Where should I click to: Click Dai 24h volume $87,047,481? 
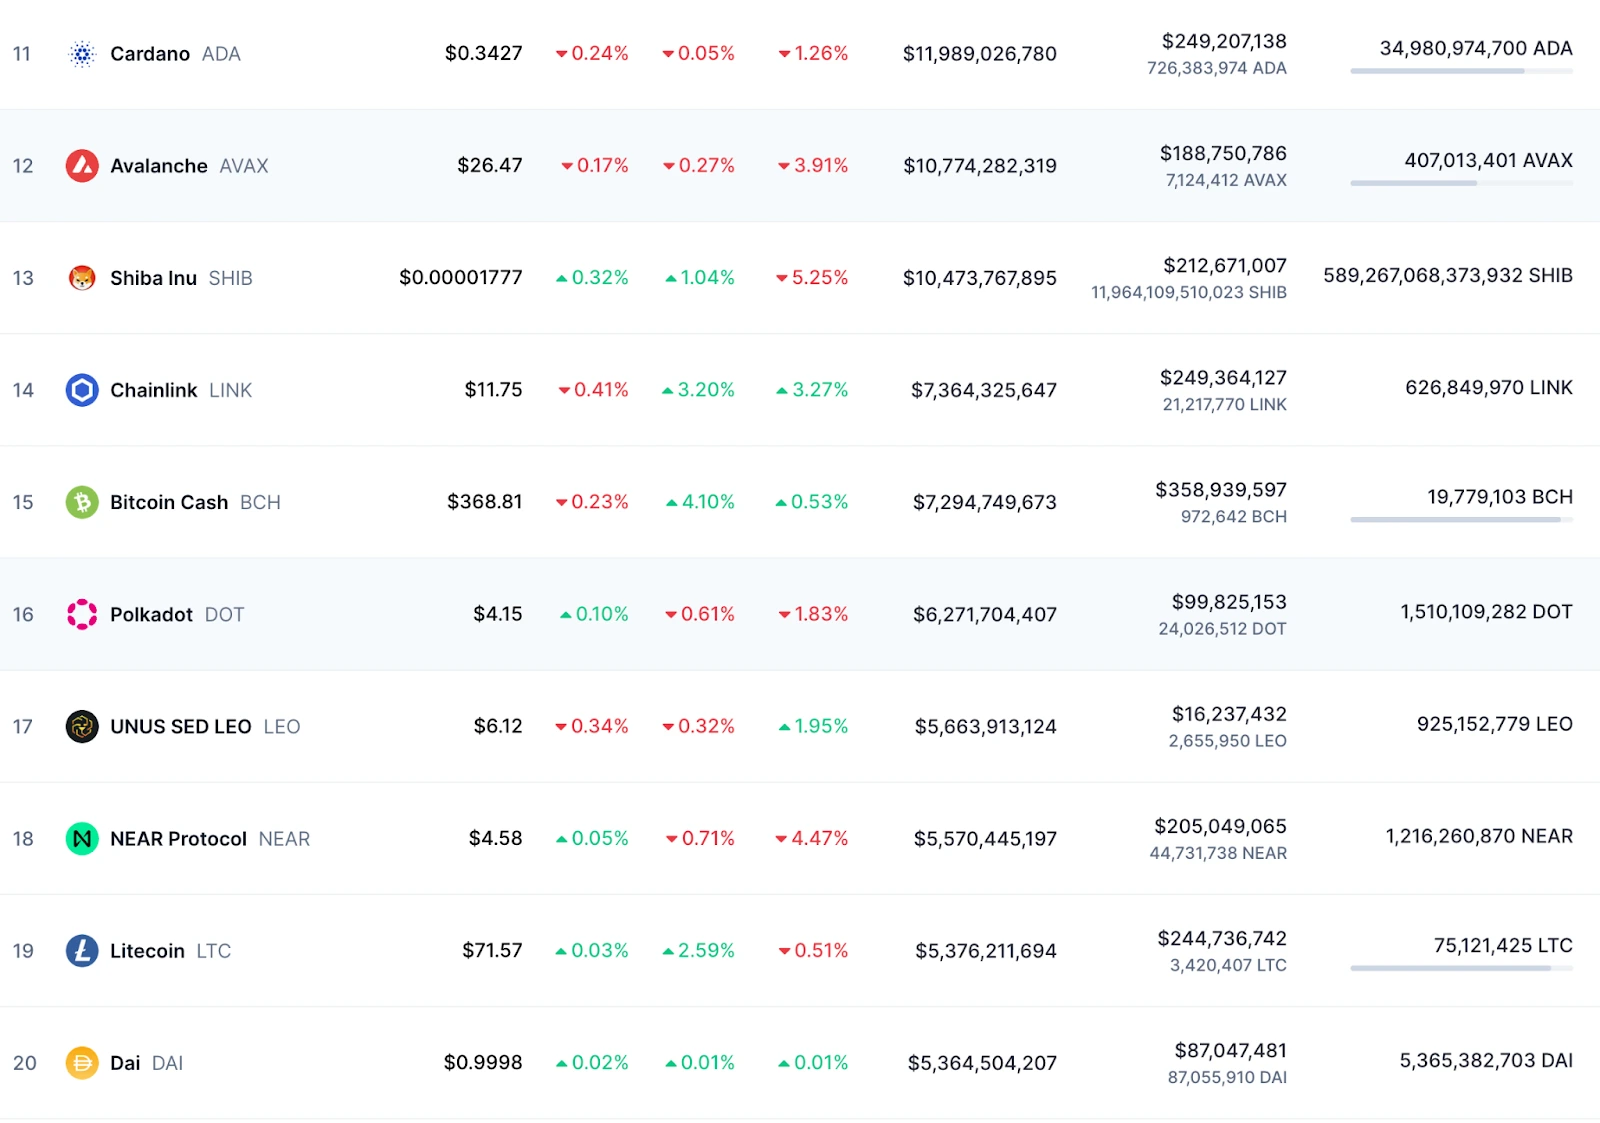click(1231, 1049)
